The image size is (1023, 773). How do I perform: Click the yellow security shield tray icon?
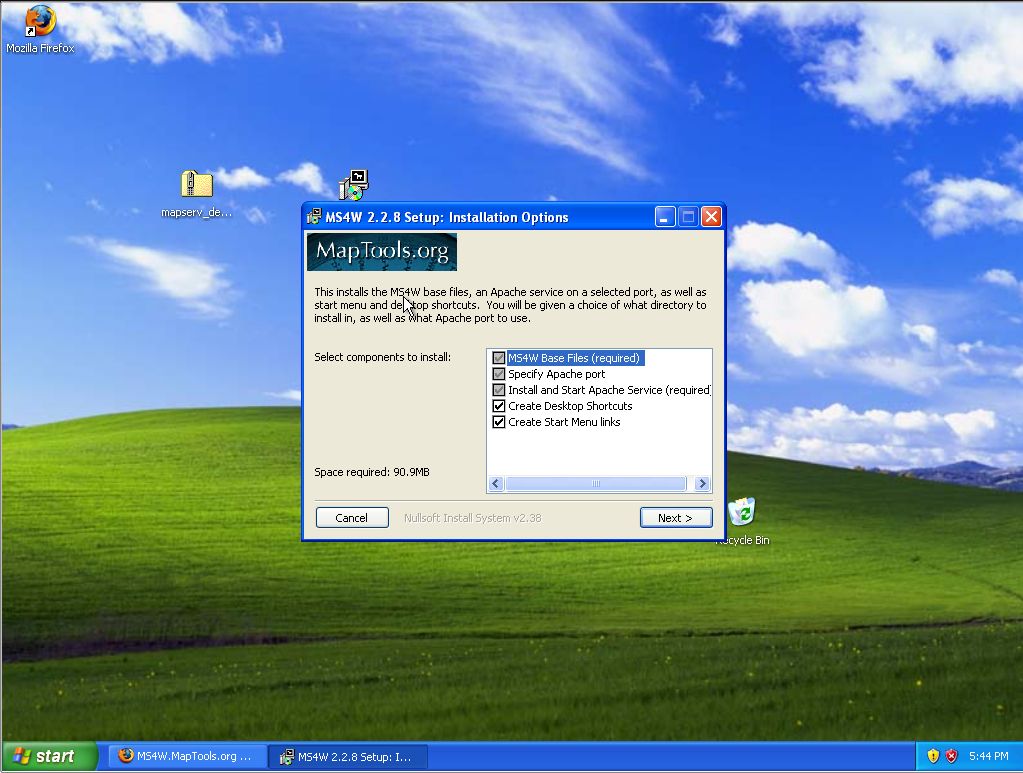(x=933, y=756)
